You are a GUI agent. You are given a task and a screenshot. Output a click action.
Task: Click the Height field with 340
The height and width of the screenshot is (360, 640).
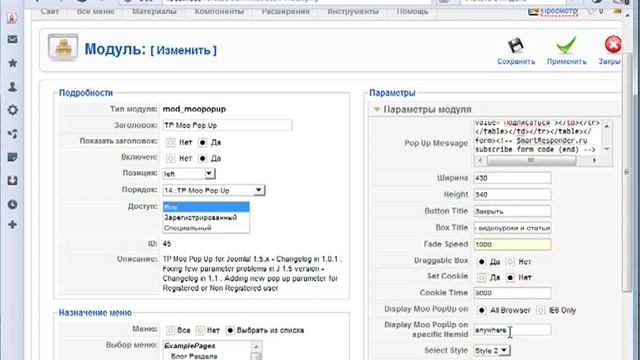pos(512,195)
